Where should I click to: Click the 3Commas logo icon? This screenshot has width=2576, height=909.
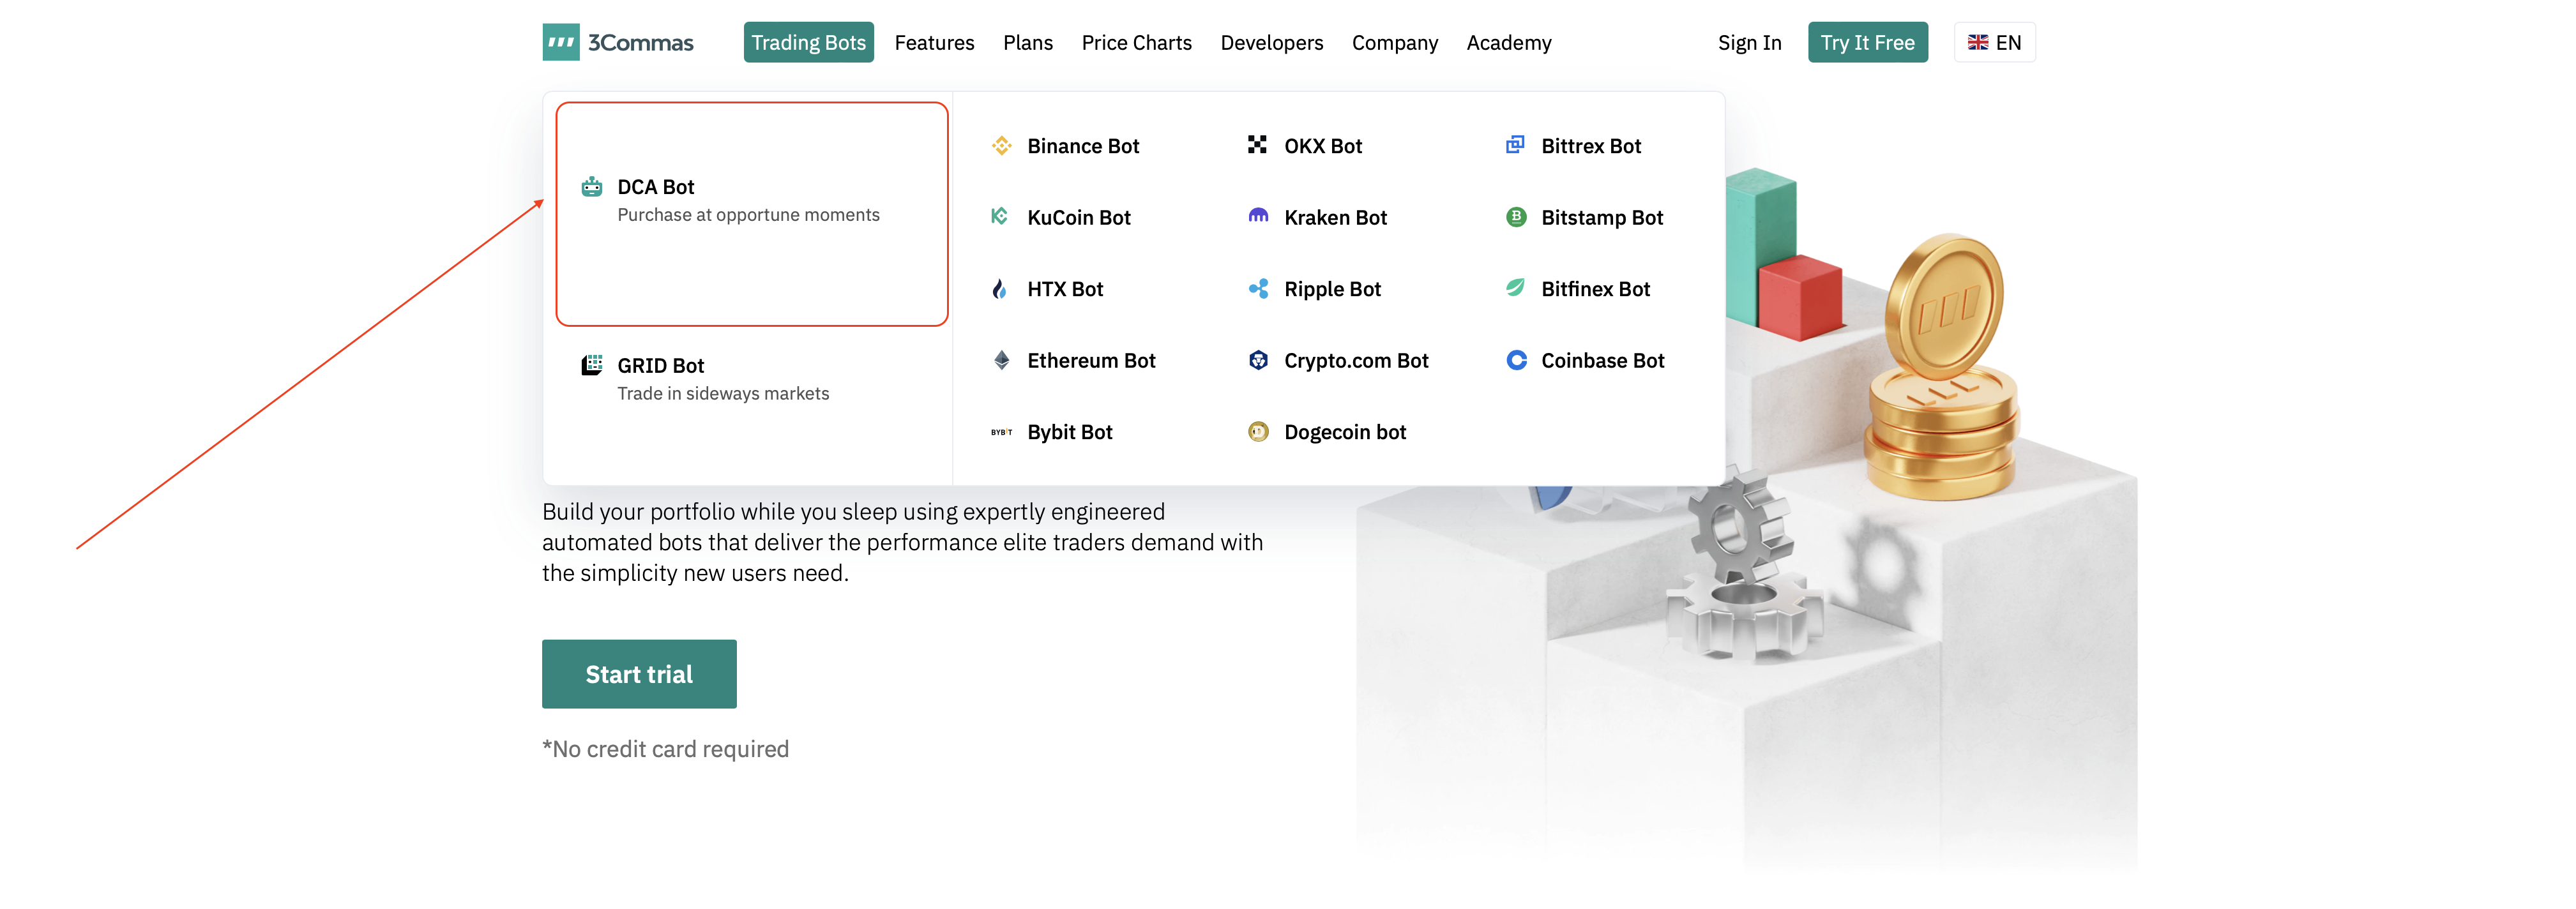560,42
